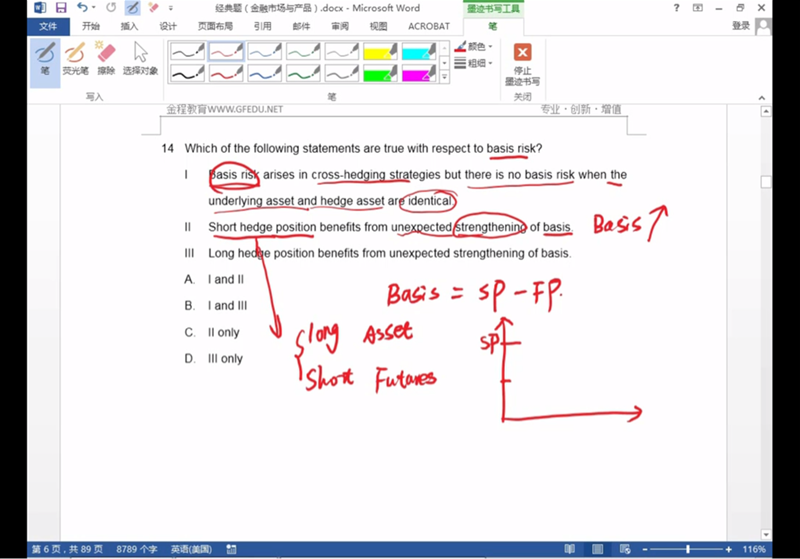Screen dimensions: 800x559
Task: Switch to the Design (设计) tab
Action: (168, 26)
